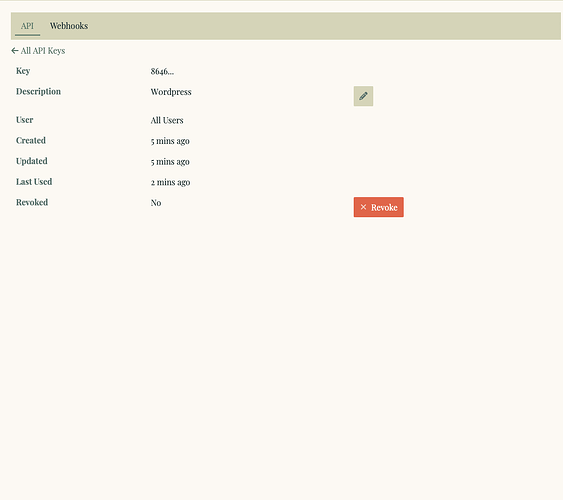Screen dimensions: 563x500
Task: Click the User row label
Action: coord(24,120)
